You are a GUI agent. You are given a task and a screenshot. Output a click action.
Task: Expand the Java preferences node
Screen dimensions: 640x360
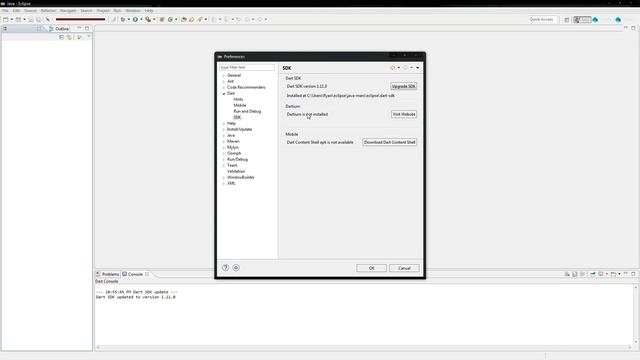tap(224, 136)
